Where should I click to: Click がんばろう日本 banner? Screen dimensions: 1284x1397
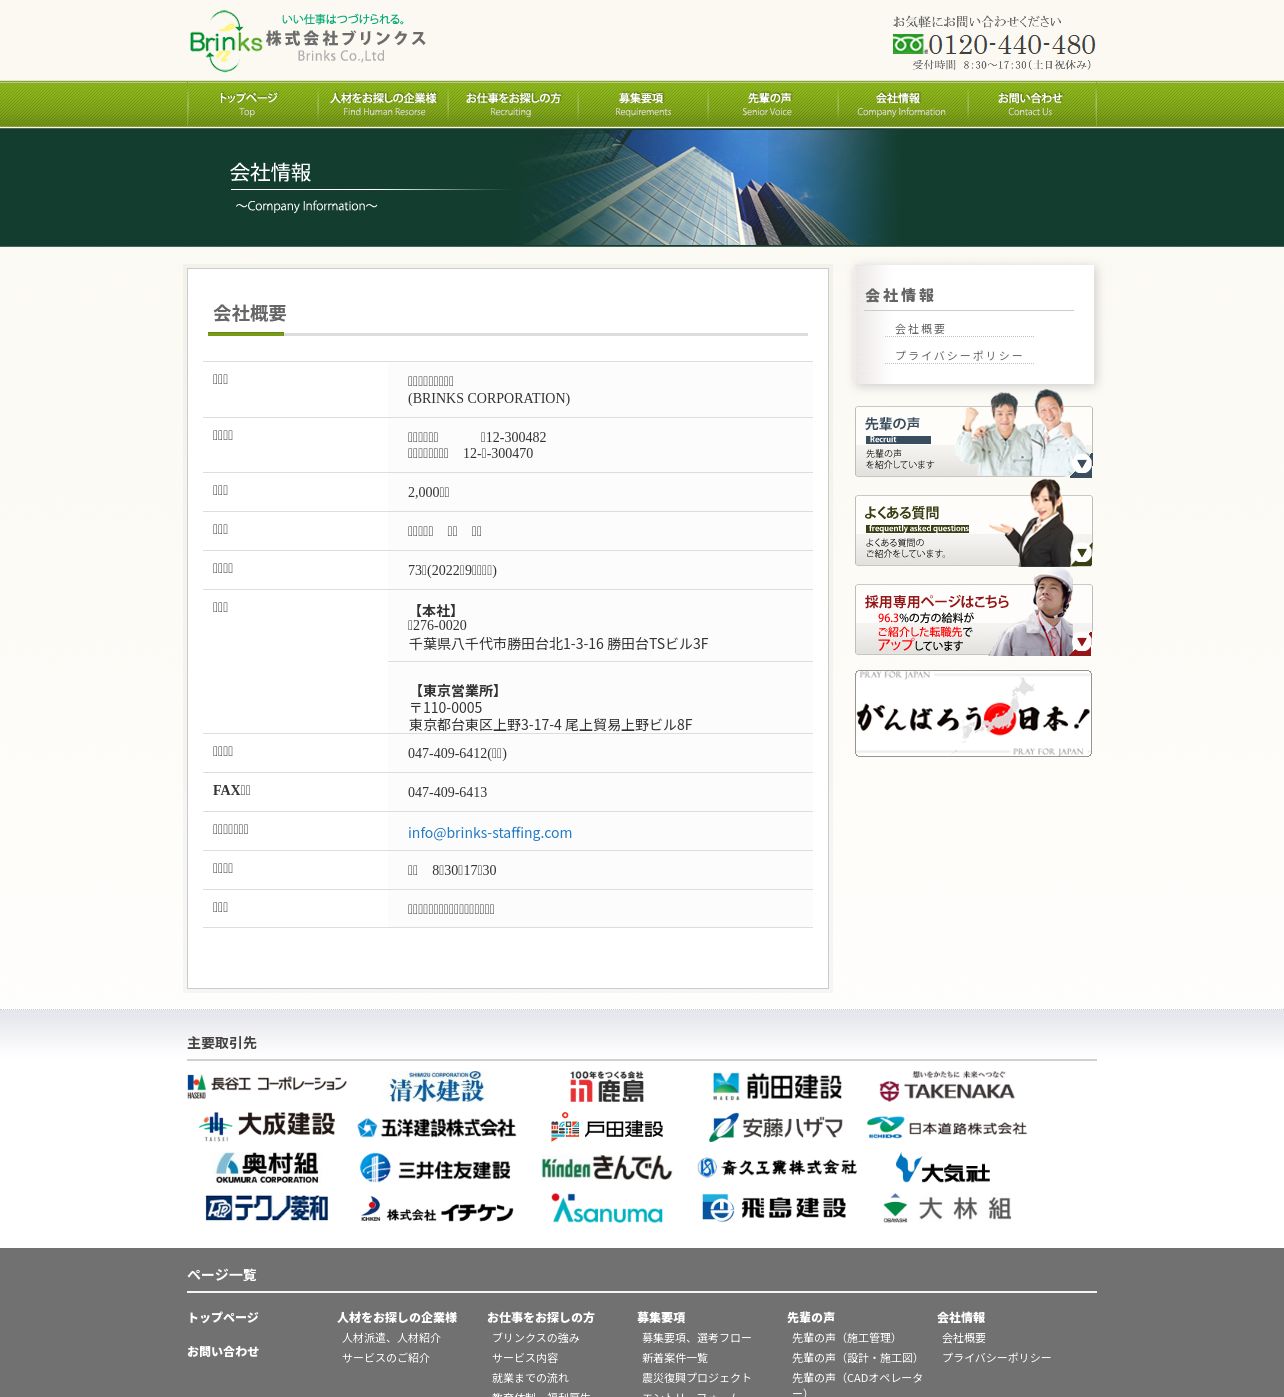point(973,713)
